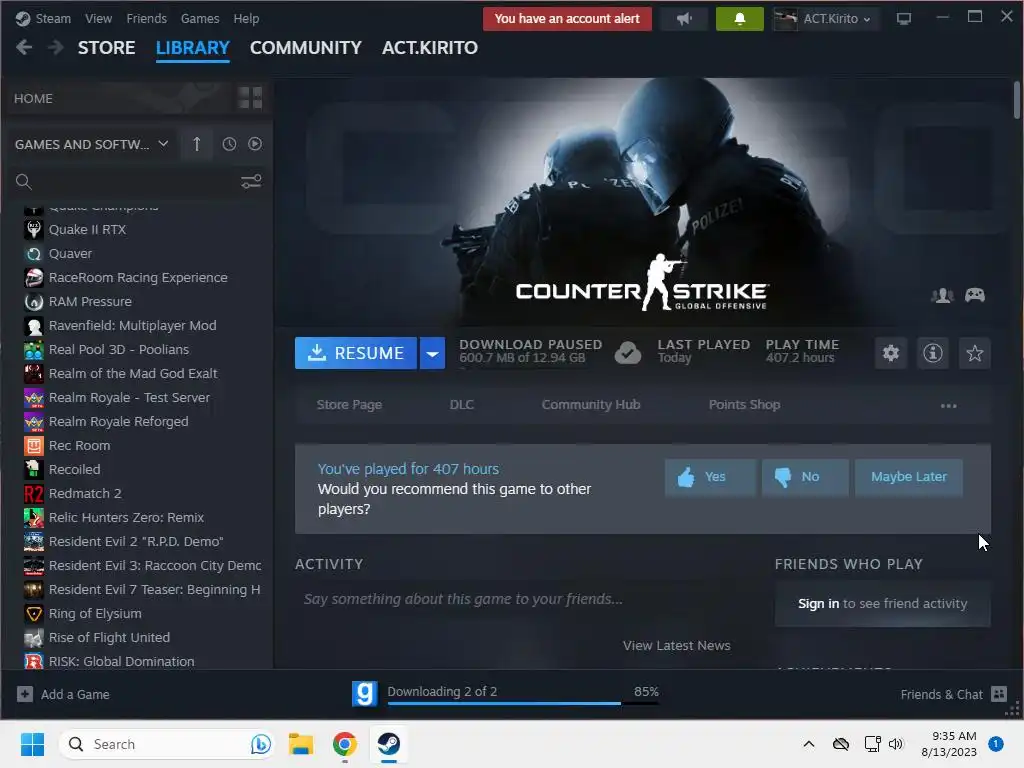Resume the Counter-Strike download
Viewport: 1024px width, 768px height.
[x=356, y=353]
